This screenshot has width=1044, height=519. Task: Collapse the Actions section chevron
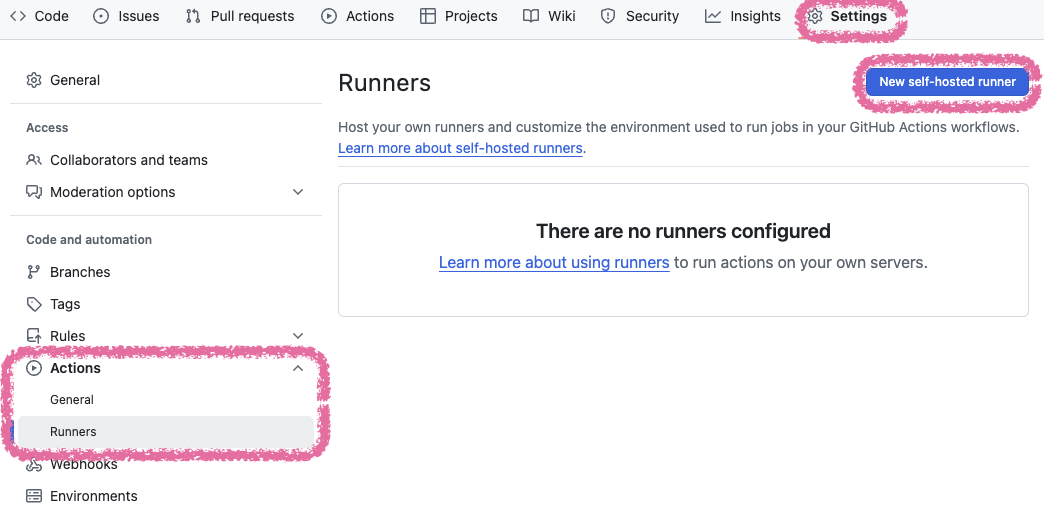[x=298, y=368]
